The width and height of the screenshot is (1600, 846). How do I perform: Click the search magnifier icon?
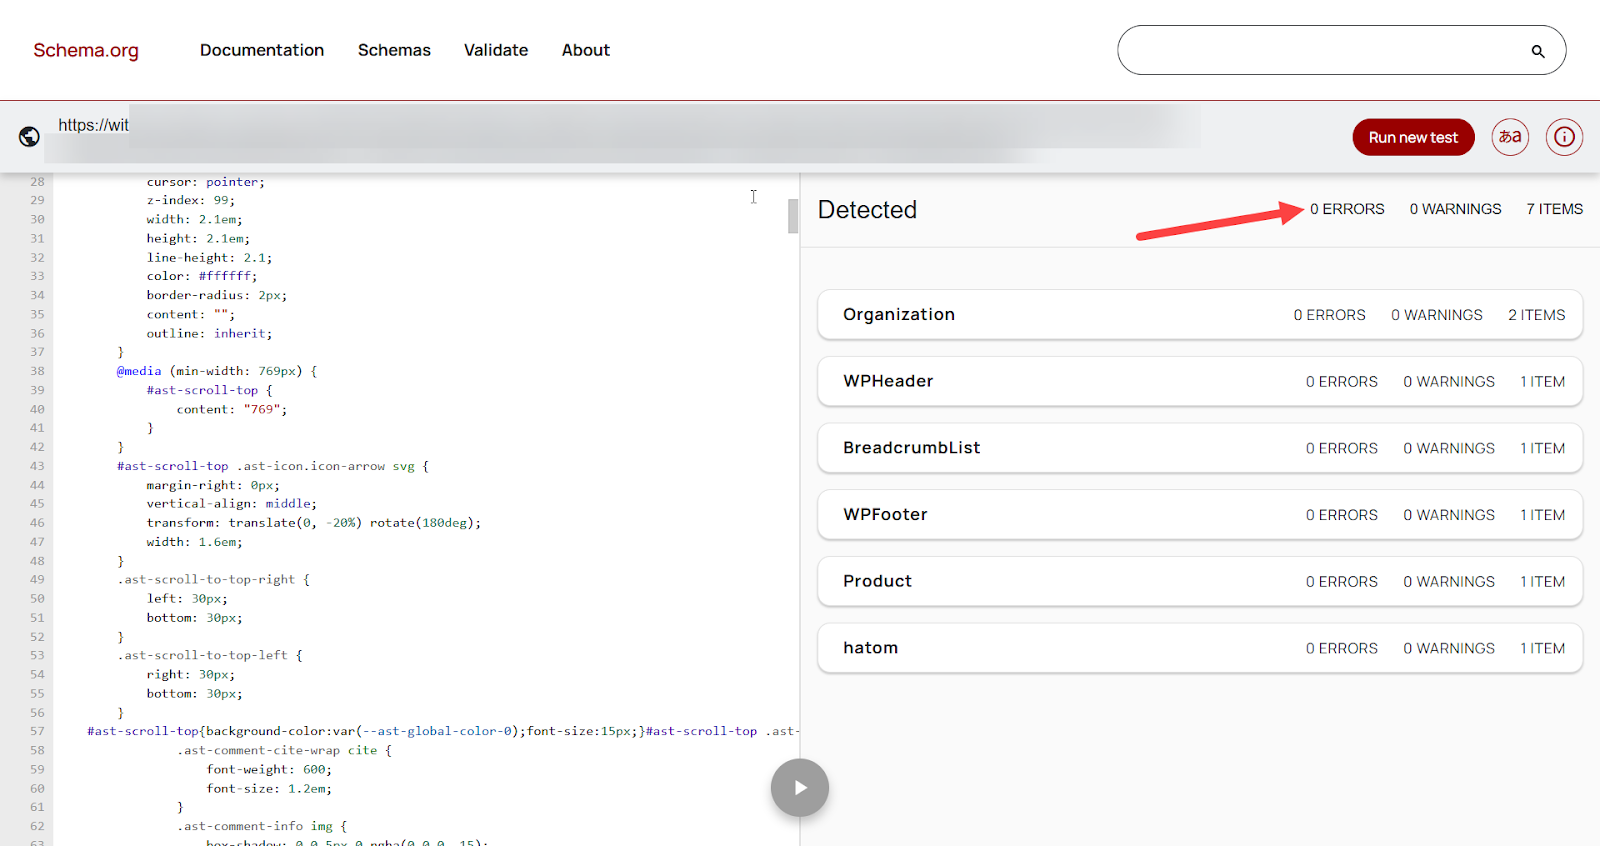click(1538, 51)
